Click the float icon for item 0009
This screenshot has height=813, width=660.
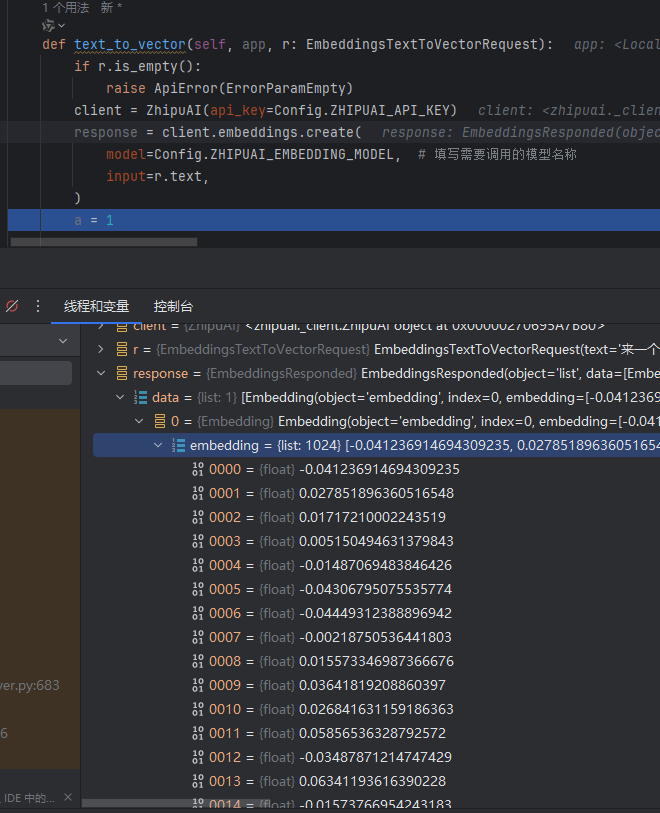click(198, 685)
